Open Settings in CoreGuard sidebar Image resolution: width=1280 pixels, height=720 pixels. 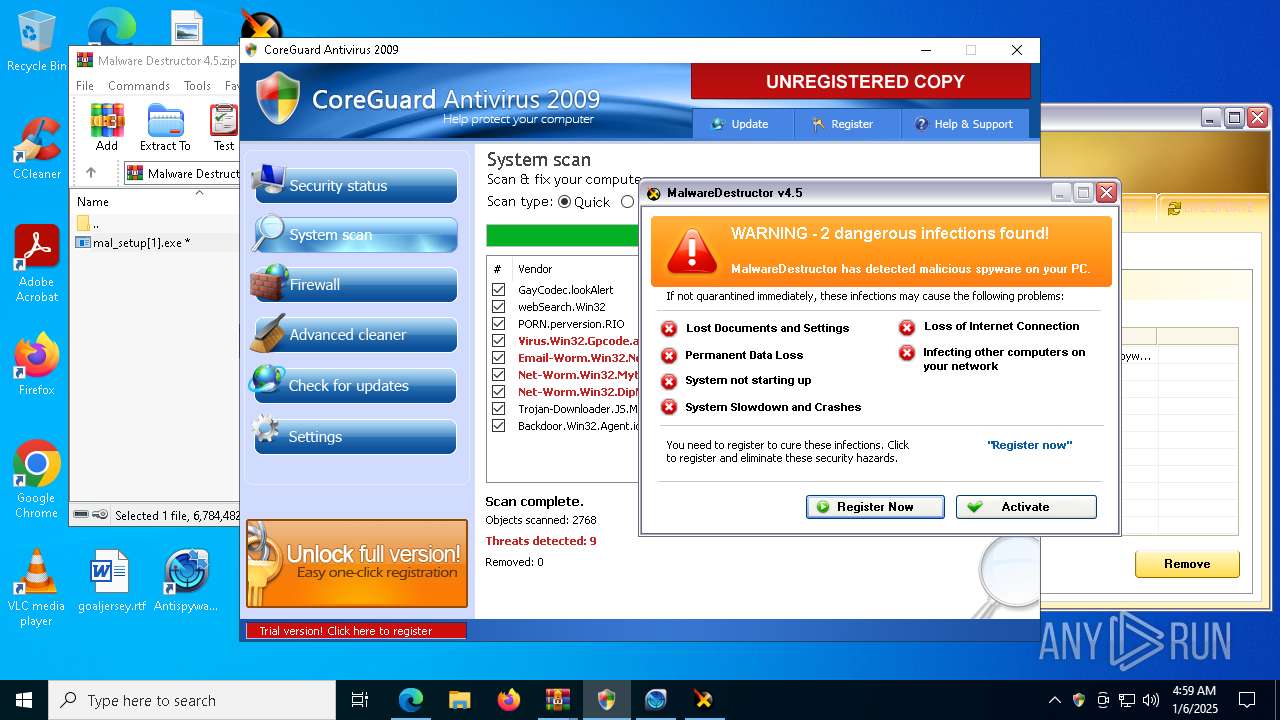coord(357,437)
